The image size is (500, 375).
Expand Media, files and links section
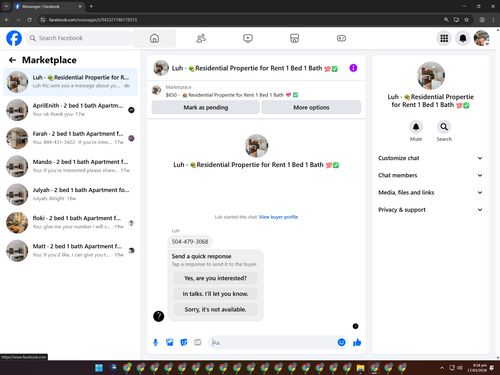click(x=430, y=192)
